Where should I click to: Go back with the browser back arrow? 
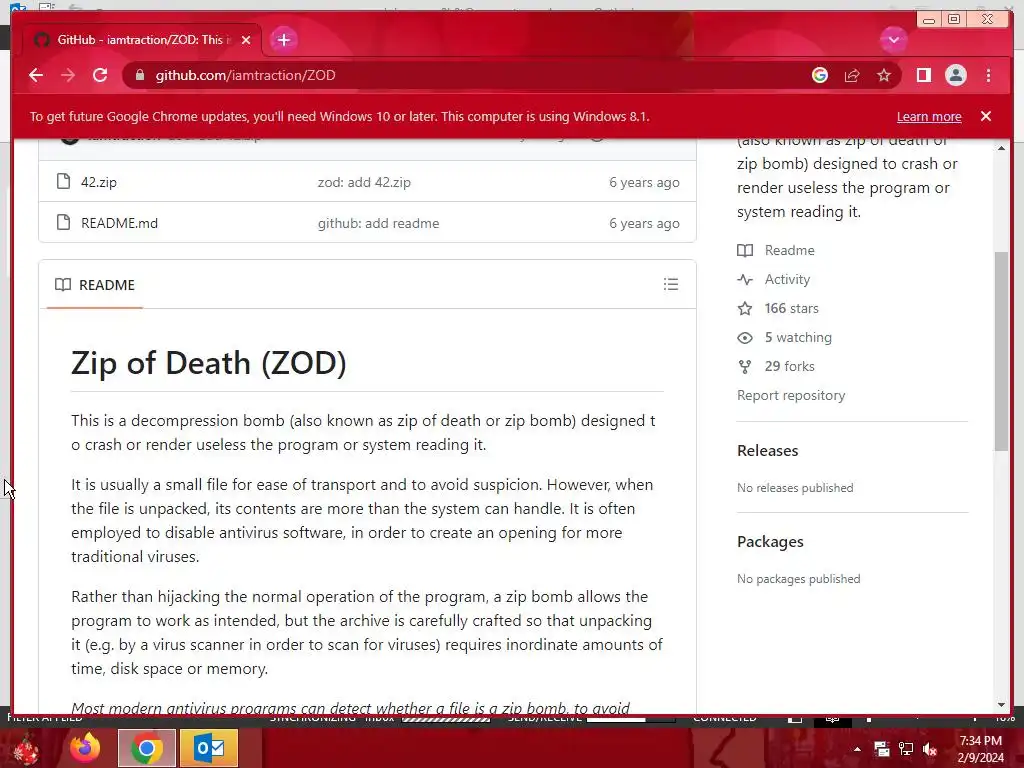click(36, 75)
